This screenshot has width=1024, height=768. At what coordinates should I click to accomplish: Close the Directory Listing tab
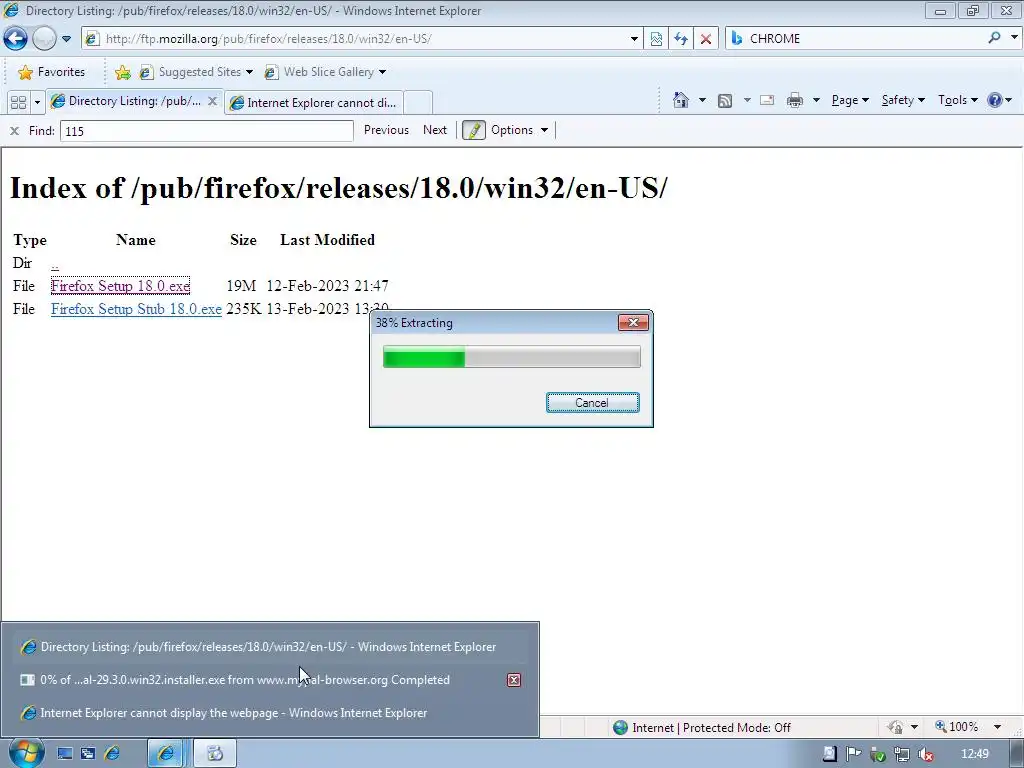212,101
